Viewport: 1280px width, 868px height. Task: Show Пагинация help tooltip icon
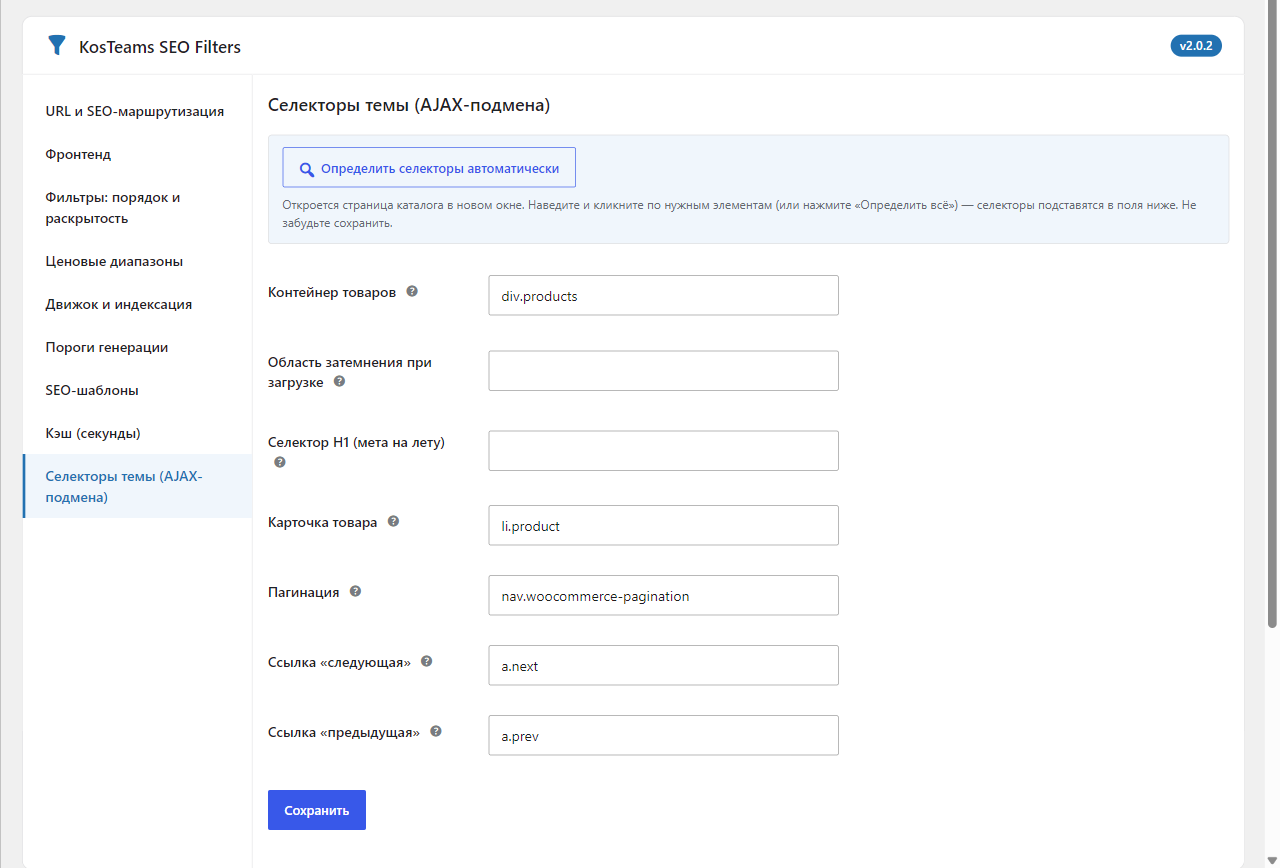coord(355,592)
